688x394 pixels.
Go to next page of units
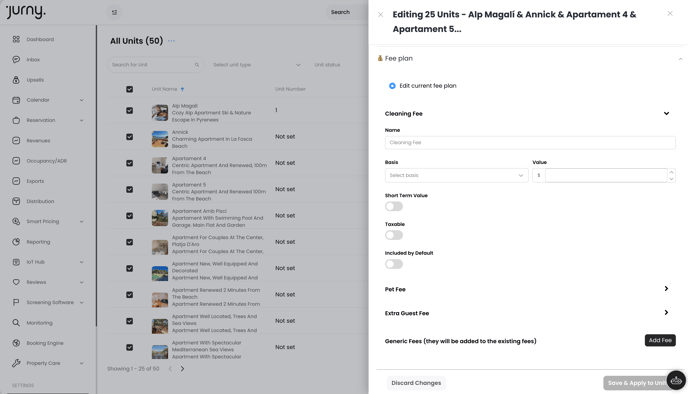click(x=183, y=369)
